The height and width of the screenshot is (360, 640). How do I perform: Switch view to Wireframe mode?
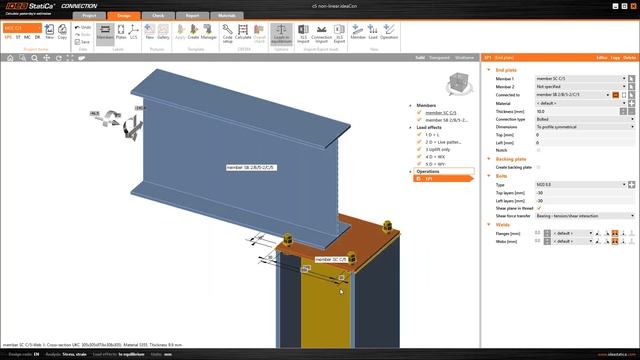coord(464,58)
